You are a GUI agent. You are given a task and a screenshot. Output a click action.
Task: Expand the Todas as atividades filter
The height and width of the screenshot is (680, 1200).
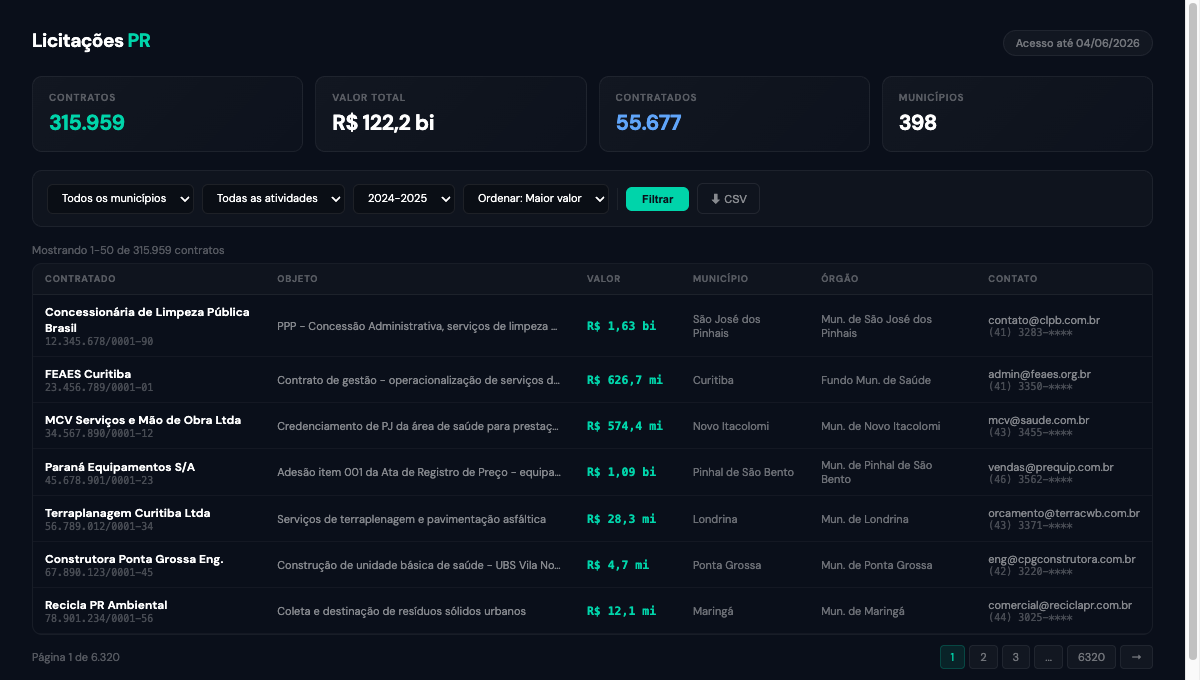click(273, 199)
